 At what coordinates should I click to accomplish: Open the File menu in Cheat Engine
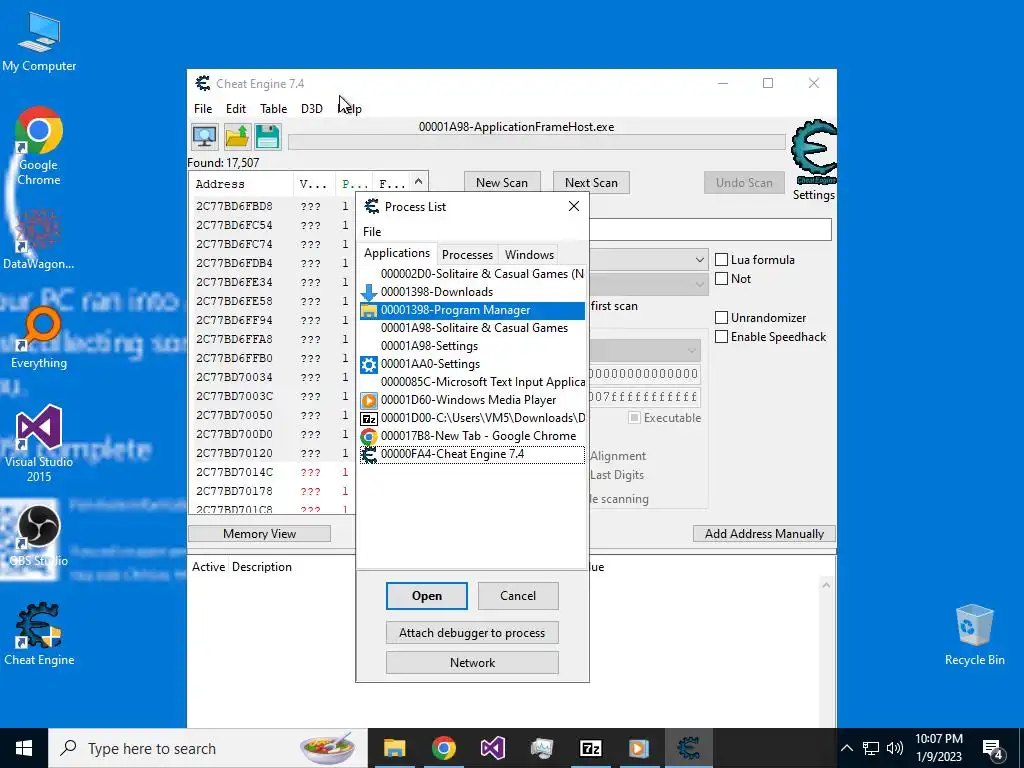203,109
